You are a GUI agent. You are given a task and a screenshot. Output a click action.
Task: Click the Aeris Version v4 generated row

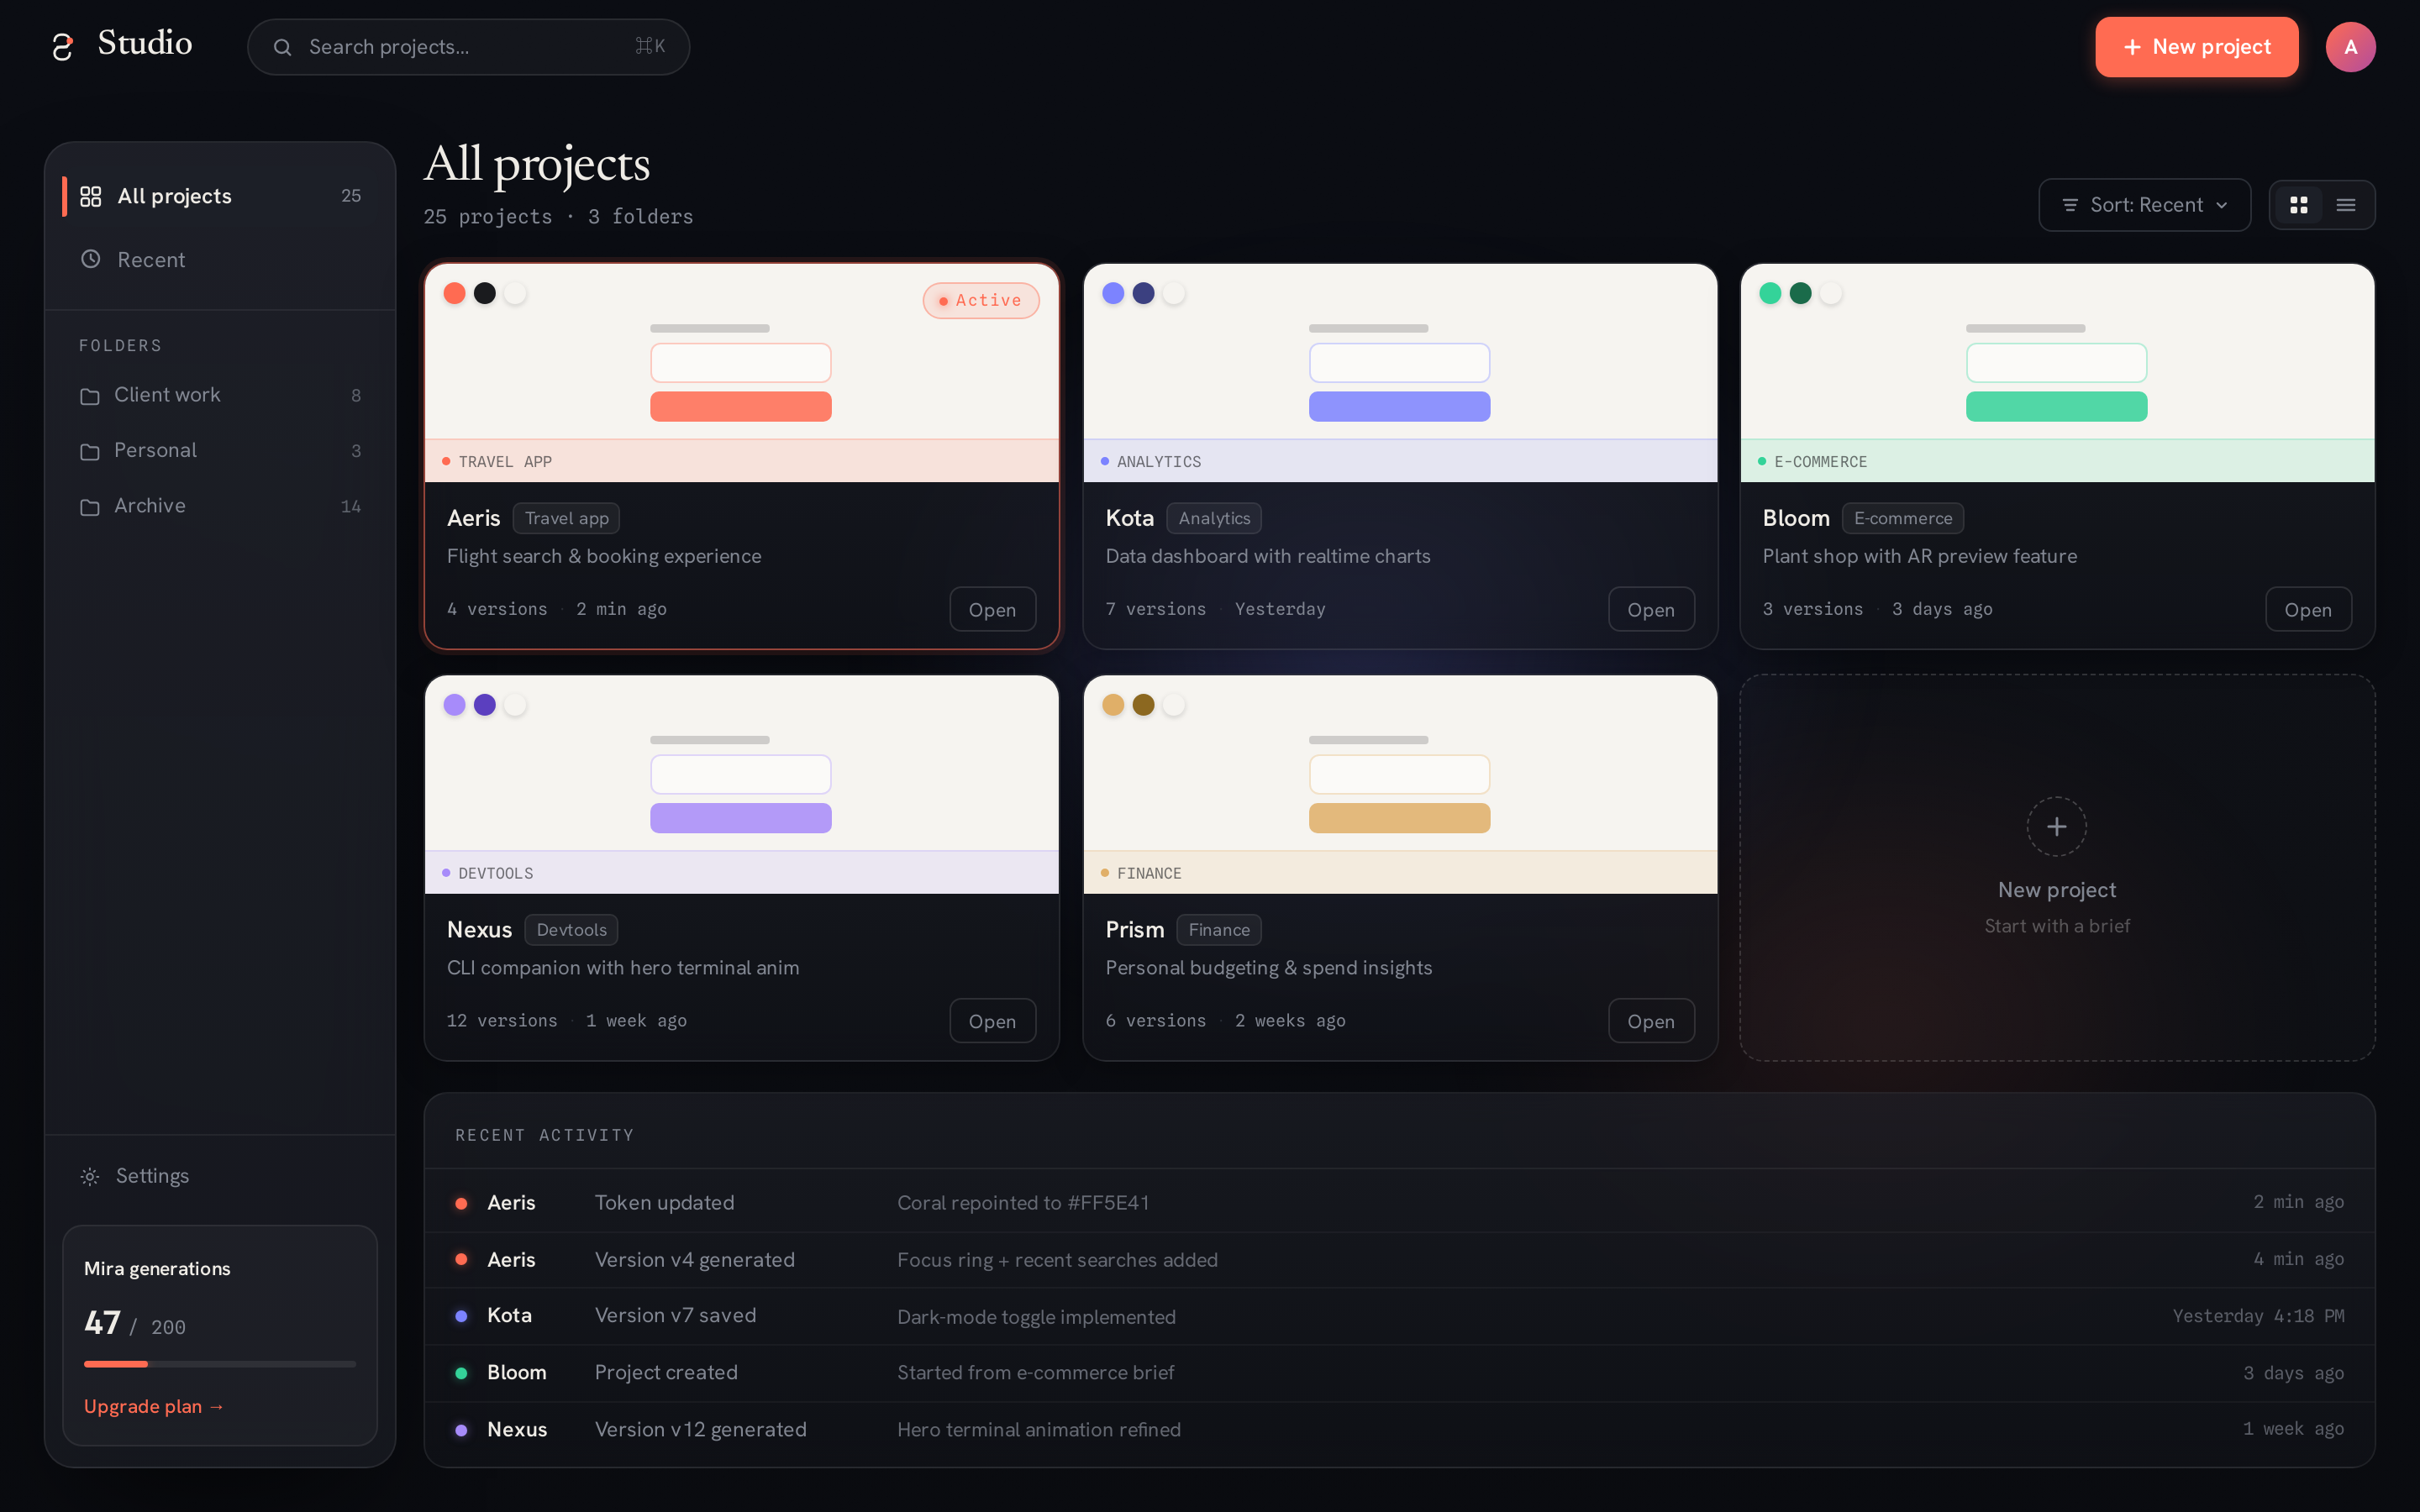point(1399,1260)
